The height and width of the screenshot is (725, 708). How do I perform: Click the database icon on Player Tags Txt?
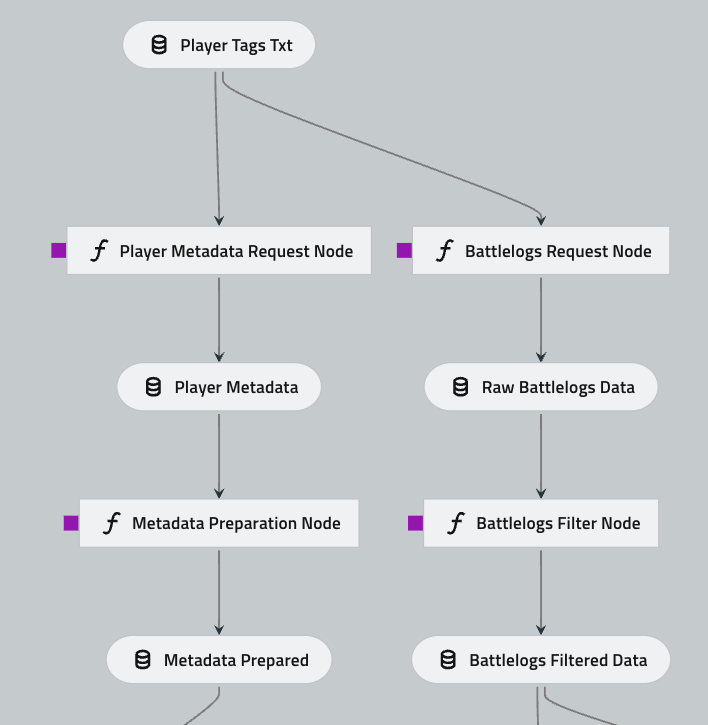tap(159, 45)
